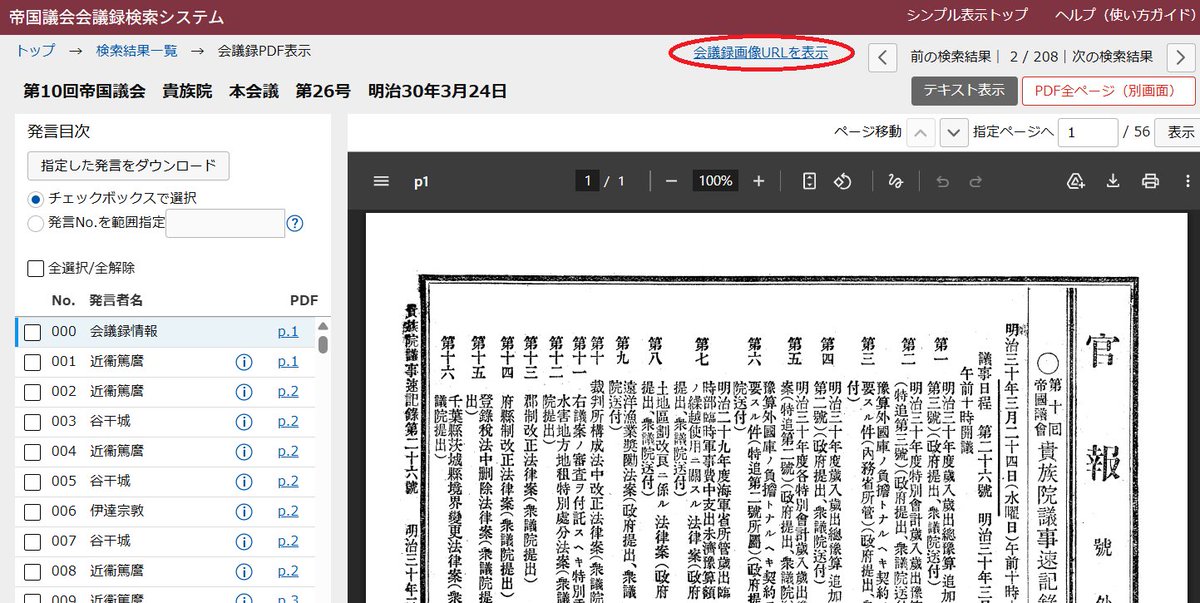Screen dimensions: 1200x603
Task: Click the speech list scroll-up arrow
Action: pos(323,326)
